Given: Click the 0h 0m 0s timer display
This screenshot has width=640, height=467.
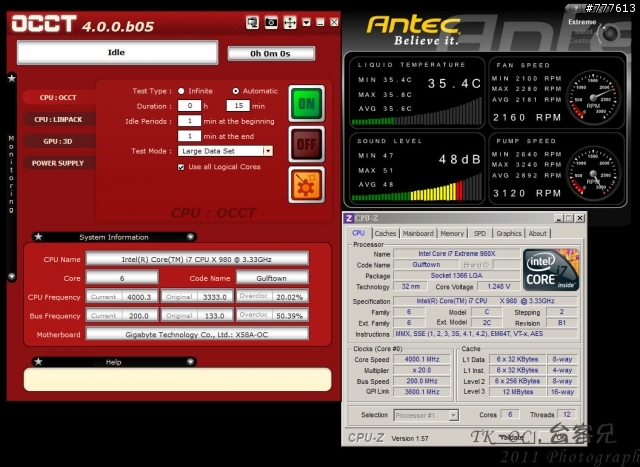Looking at the screenshot, I should click(x=271, y=53).
